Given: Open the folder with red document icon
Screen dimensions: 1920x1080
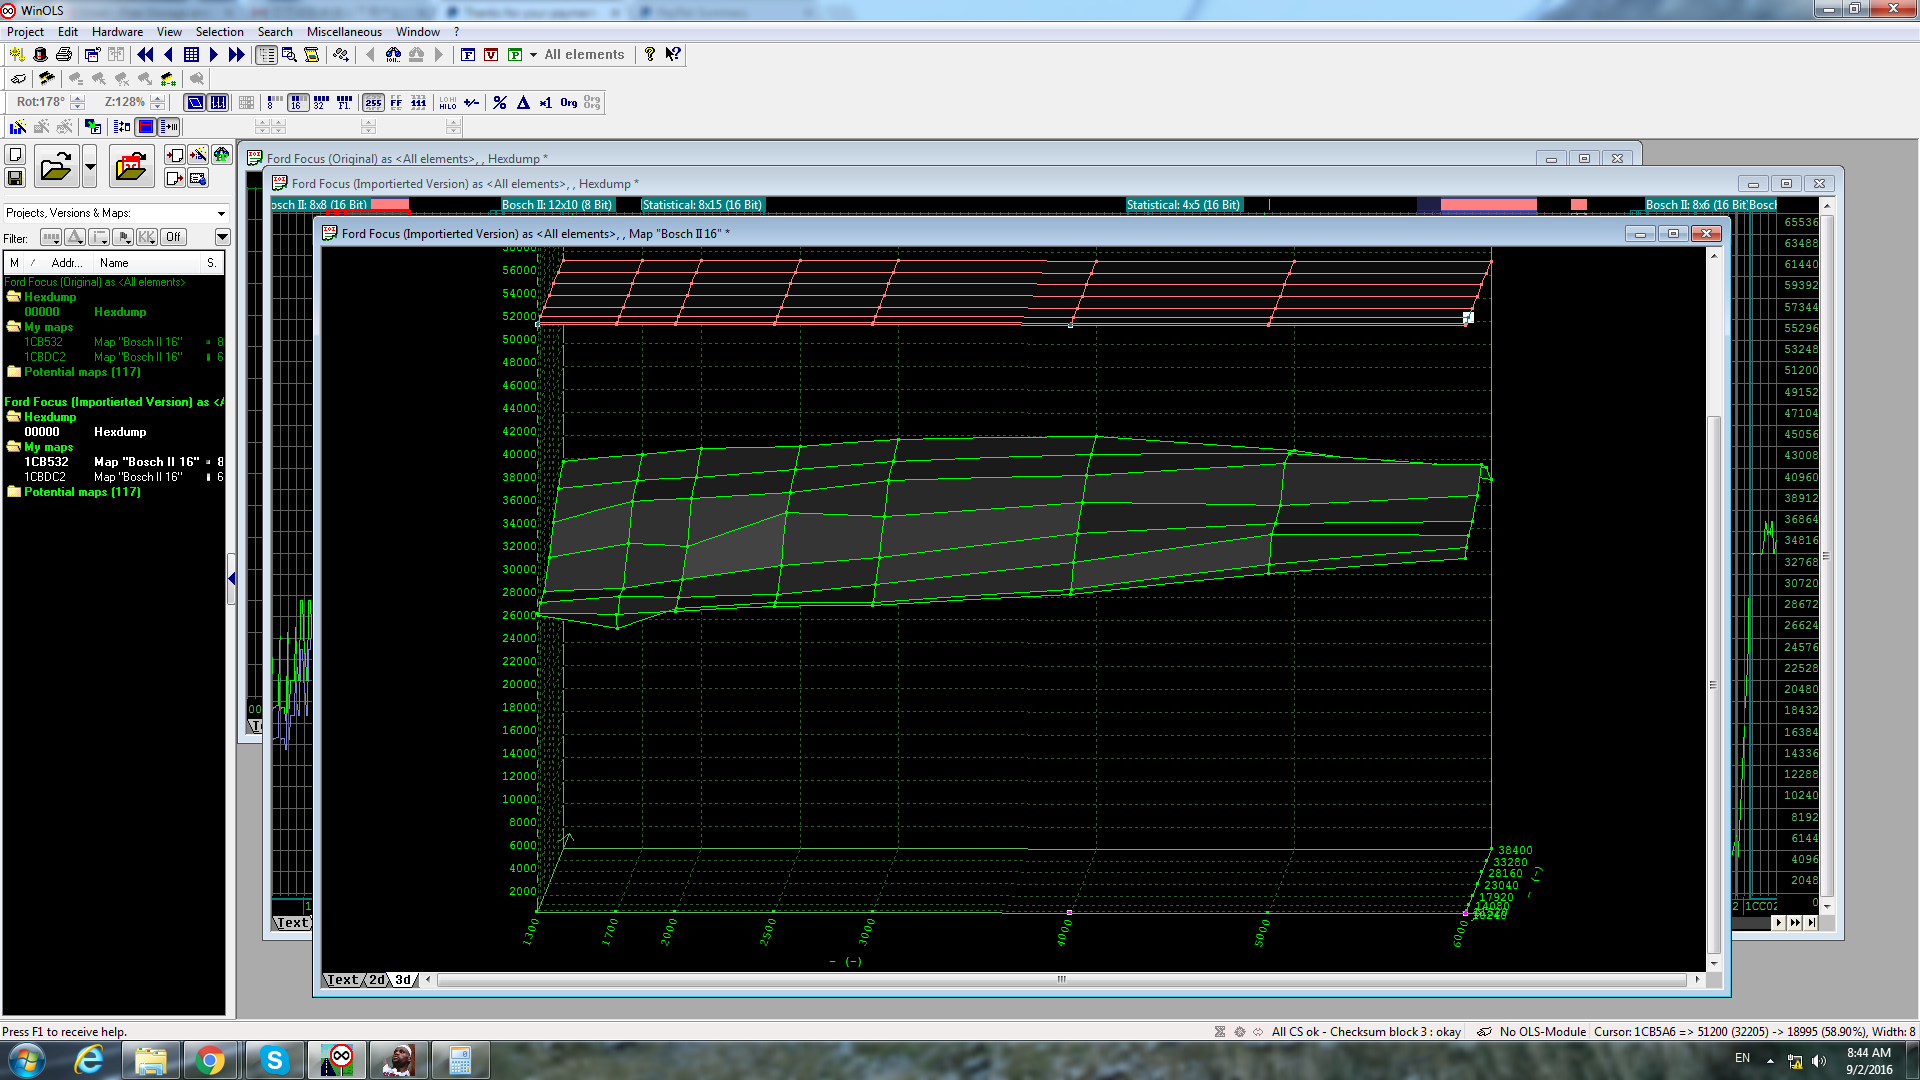Looking at the screenshot, I should tap(131, 166).
